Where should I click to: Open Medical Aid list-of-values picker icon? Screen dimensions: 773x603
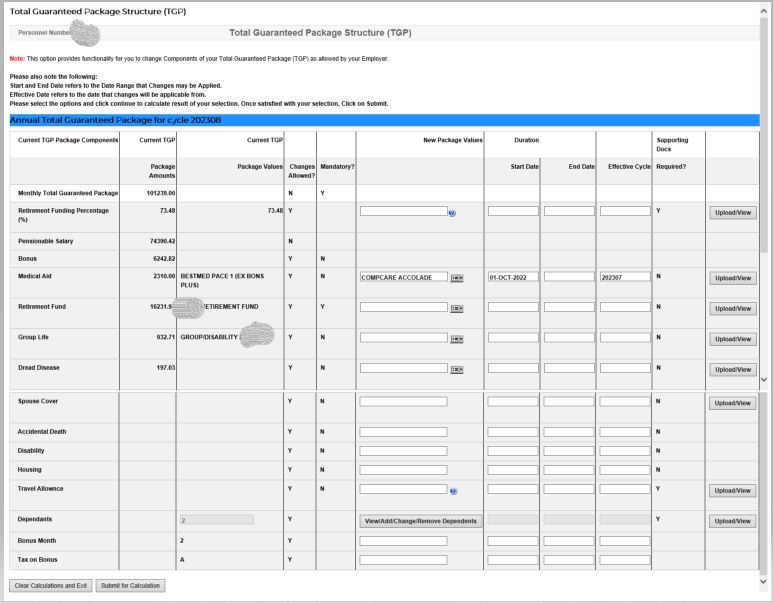[457, 278]
